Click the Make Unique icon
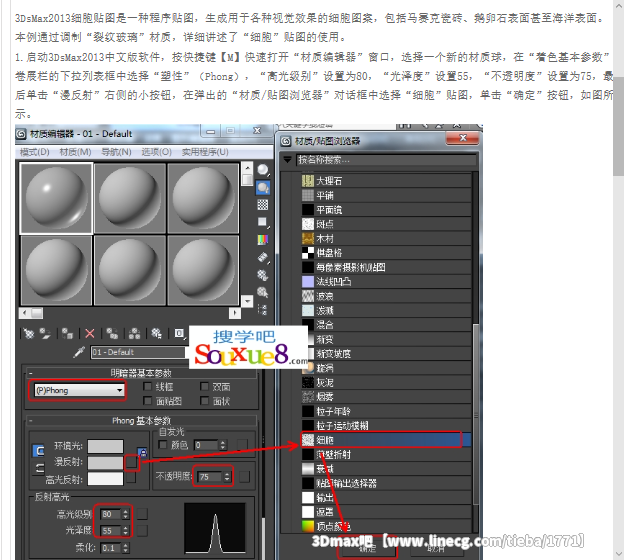 (x=135, y=334)
